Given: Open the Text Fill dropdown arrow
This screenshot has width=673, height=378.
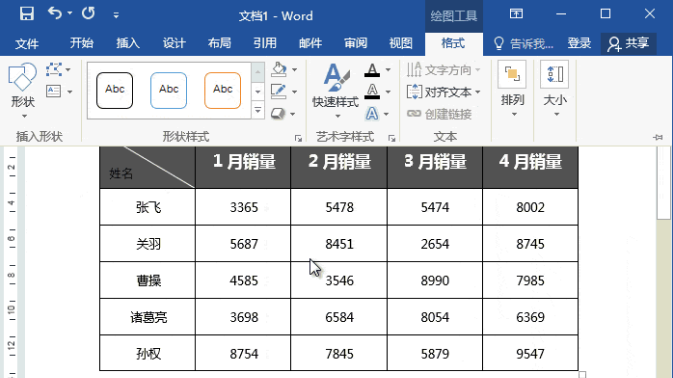Looking at the screenshot, I should [x=388, y=70].
